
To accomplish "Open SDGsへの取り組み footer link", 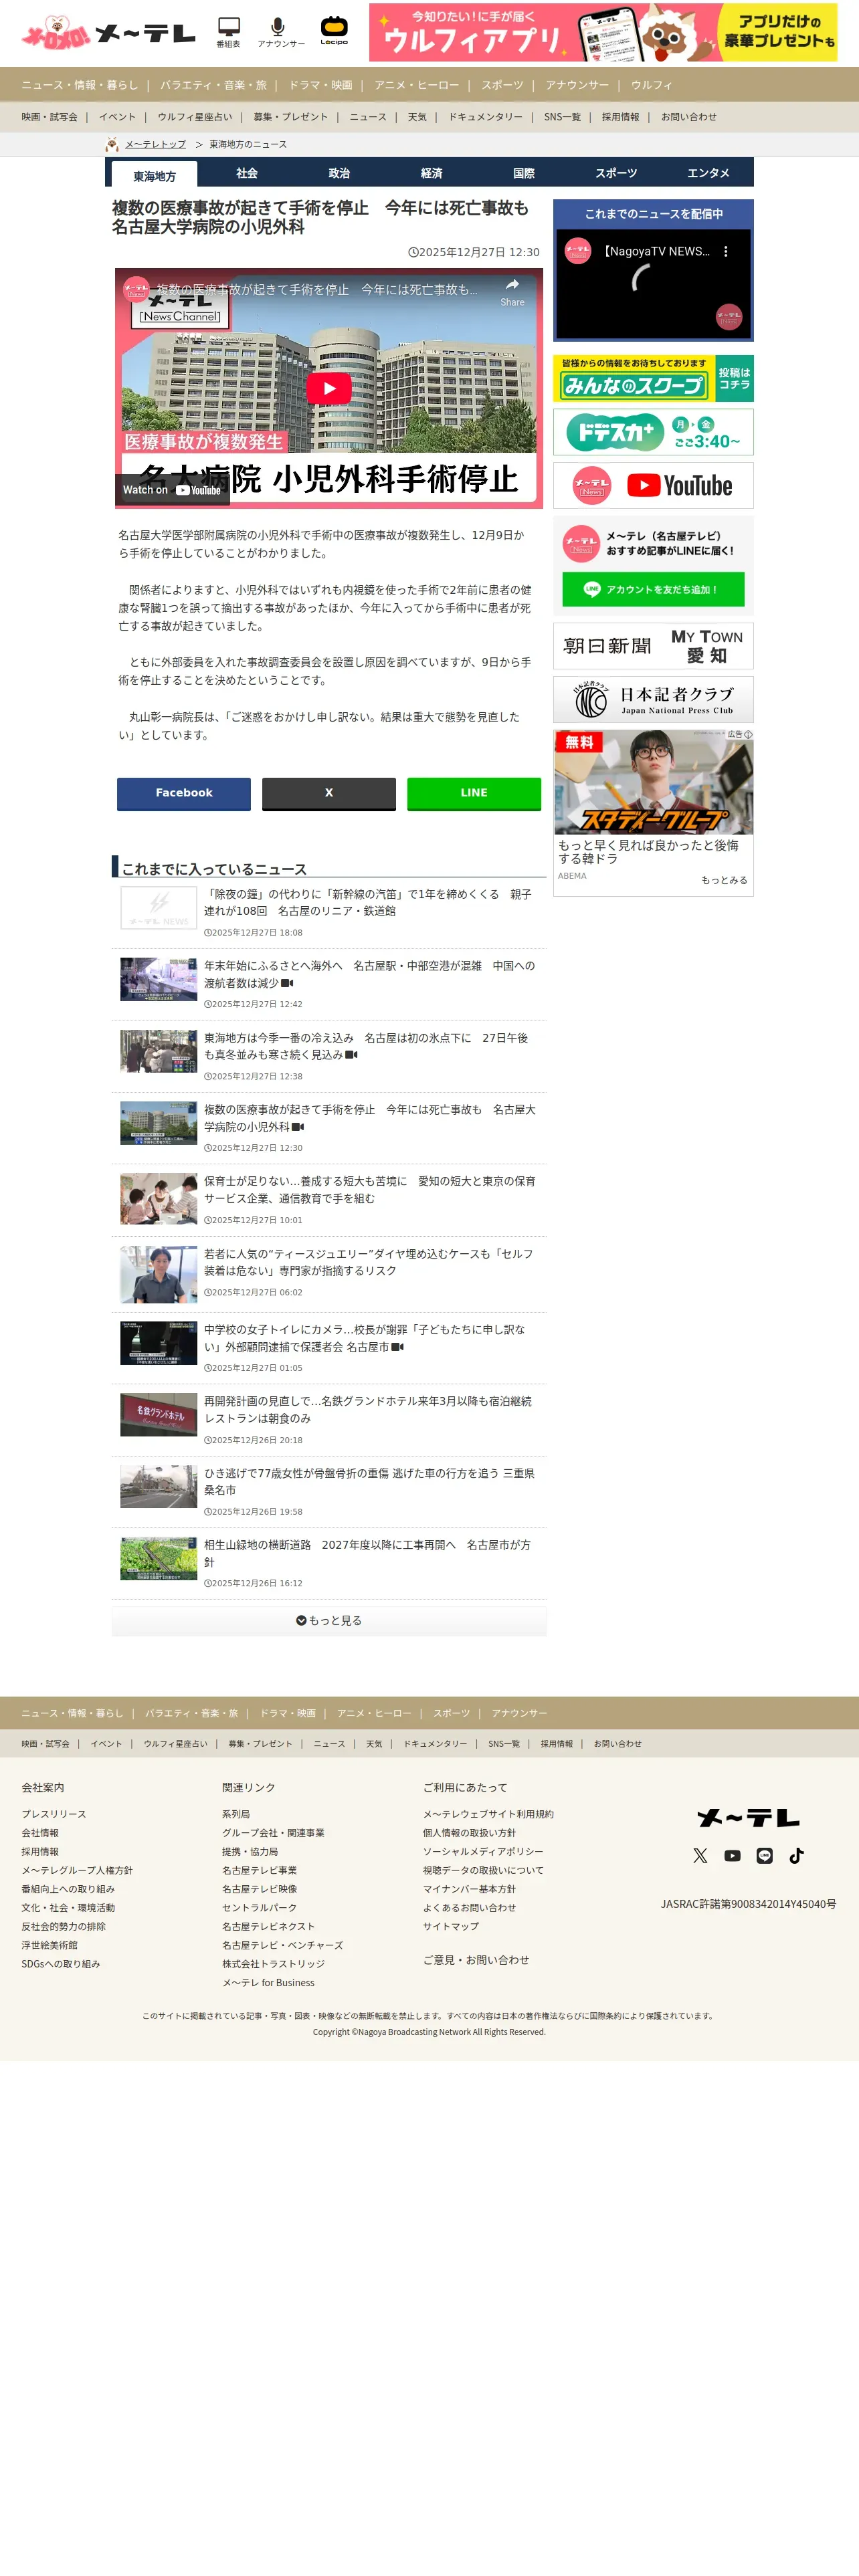I will (x=61, y=1964).
